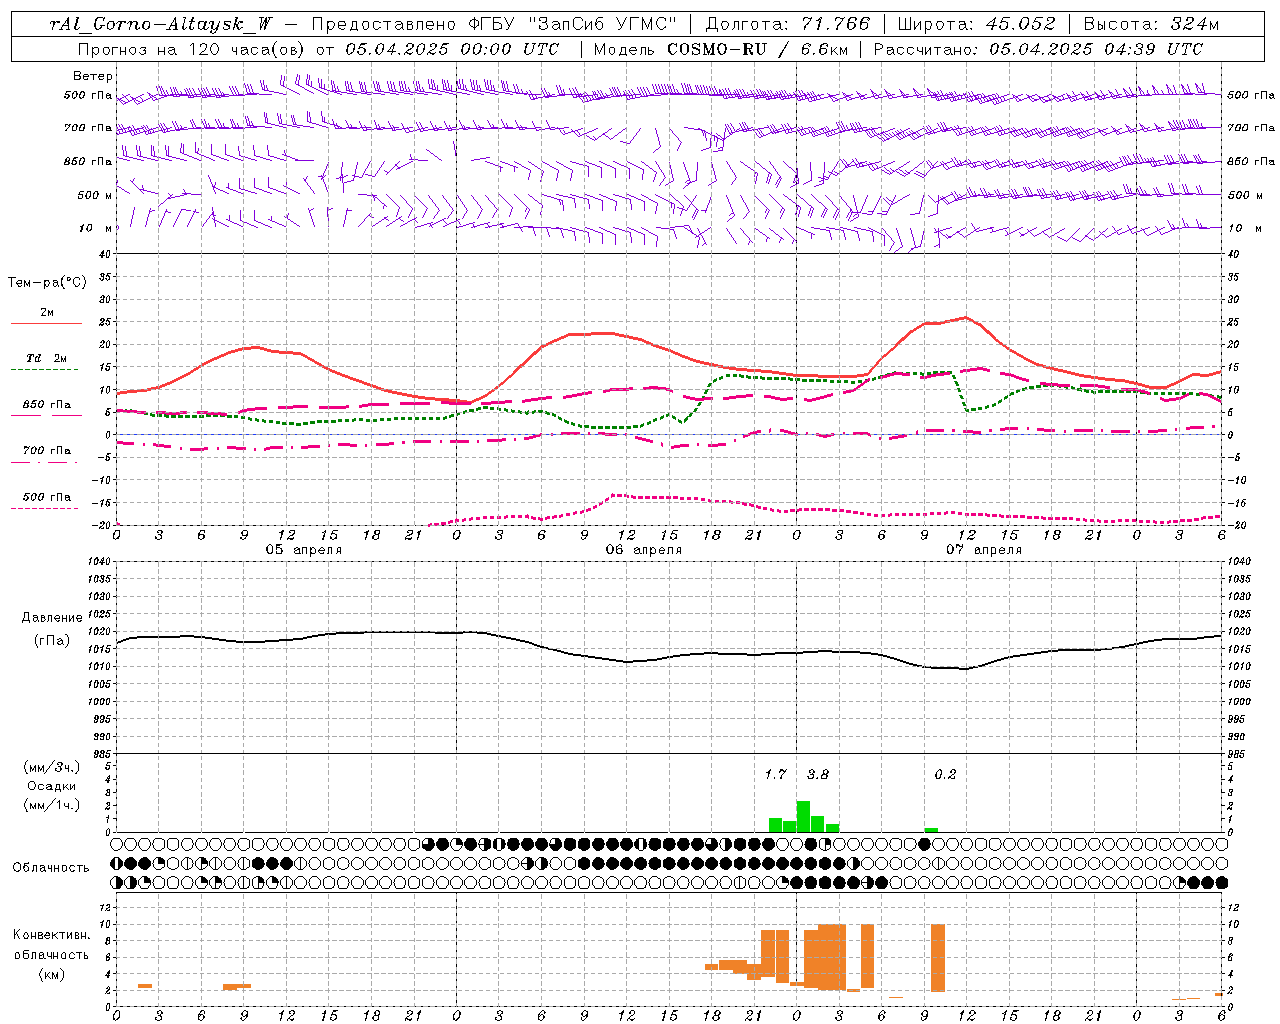Click the station title rAl_Gorno-Altaysk_W
Image resolution: width=1280 pixels, height=1024 pixels.
(x=160, y=24)
